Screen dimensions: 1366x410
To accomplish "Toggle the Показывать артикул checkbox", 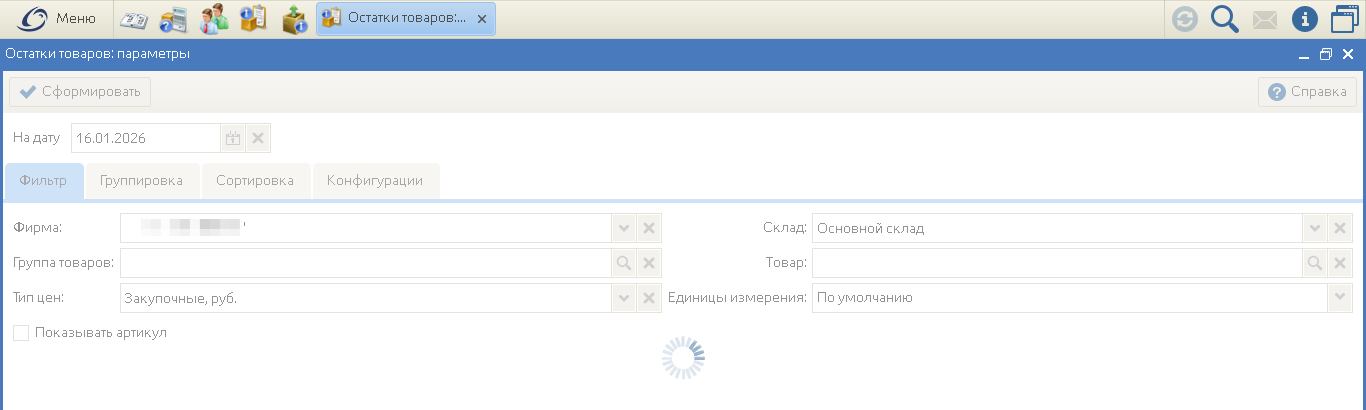I will 21,333.
